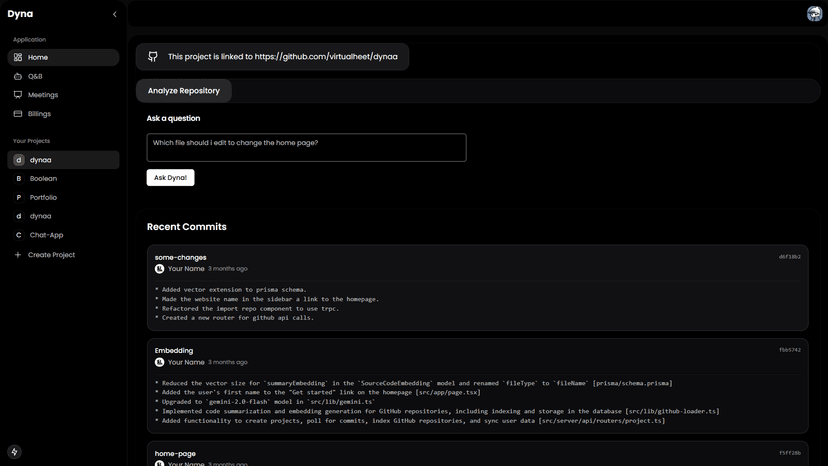Click 'Refactored the import repo component' line
The image size is (828, 466).
247,309
